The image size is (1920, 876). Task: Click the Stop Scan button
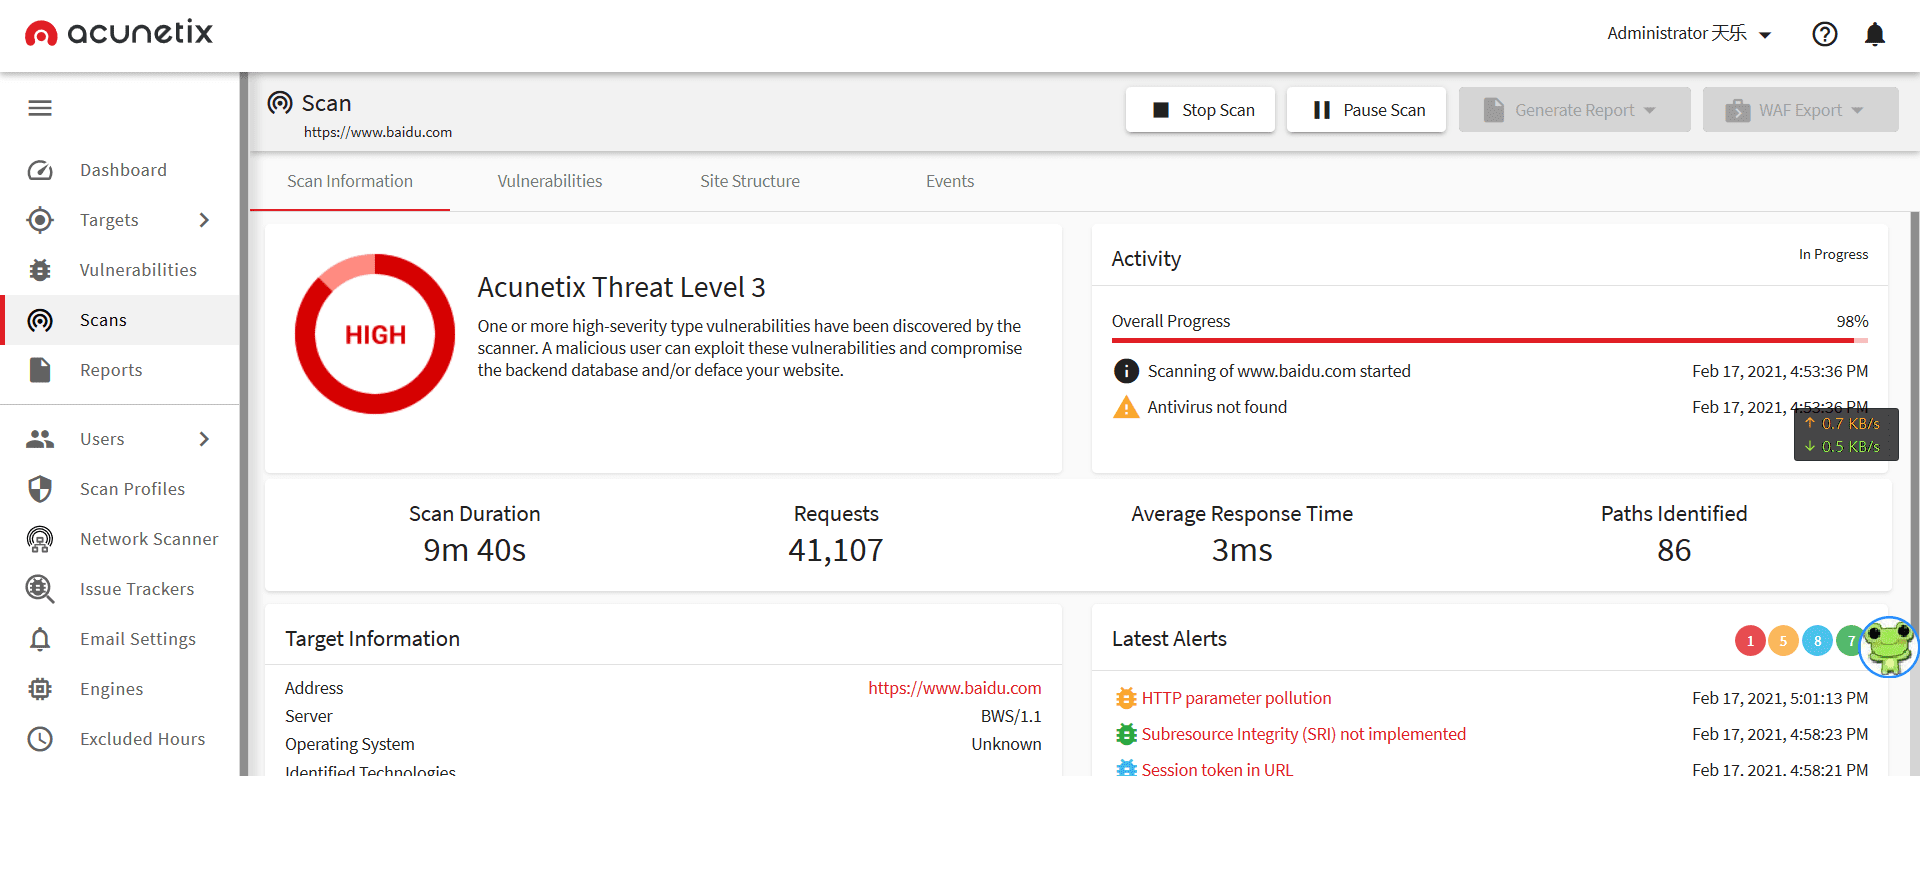[1200, 110]
